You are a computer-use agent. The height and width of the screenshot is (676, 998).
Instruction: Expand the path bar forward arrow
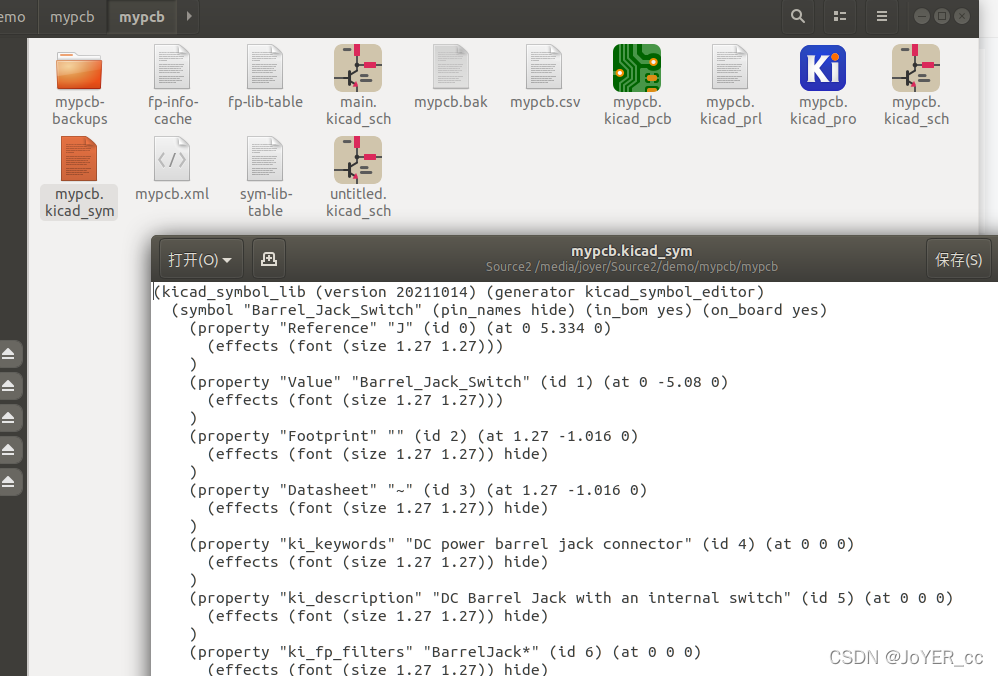(189, 17)
